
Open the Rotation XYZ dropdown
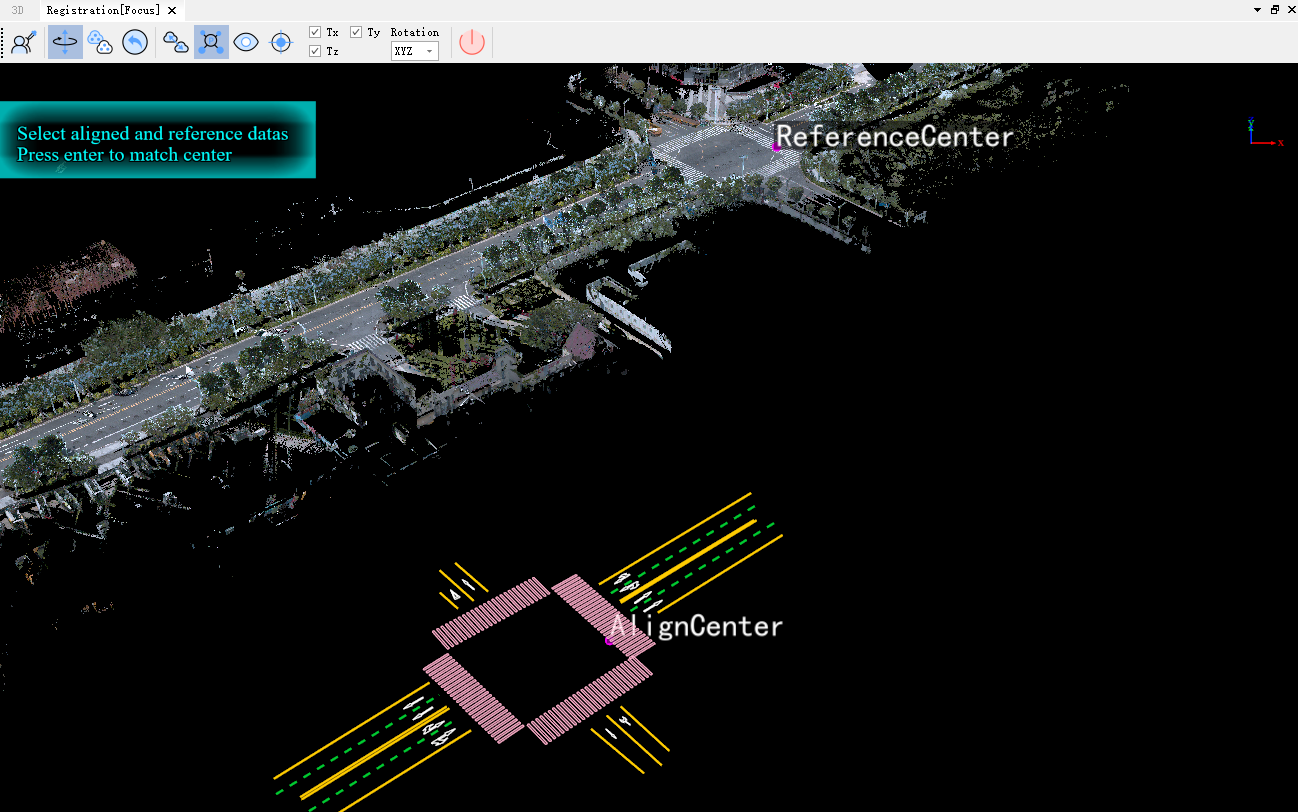coord(415,51)
